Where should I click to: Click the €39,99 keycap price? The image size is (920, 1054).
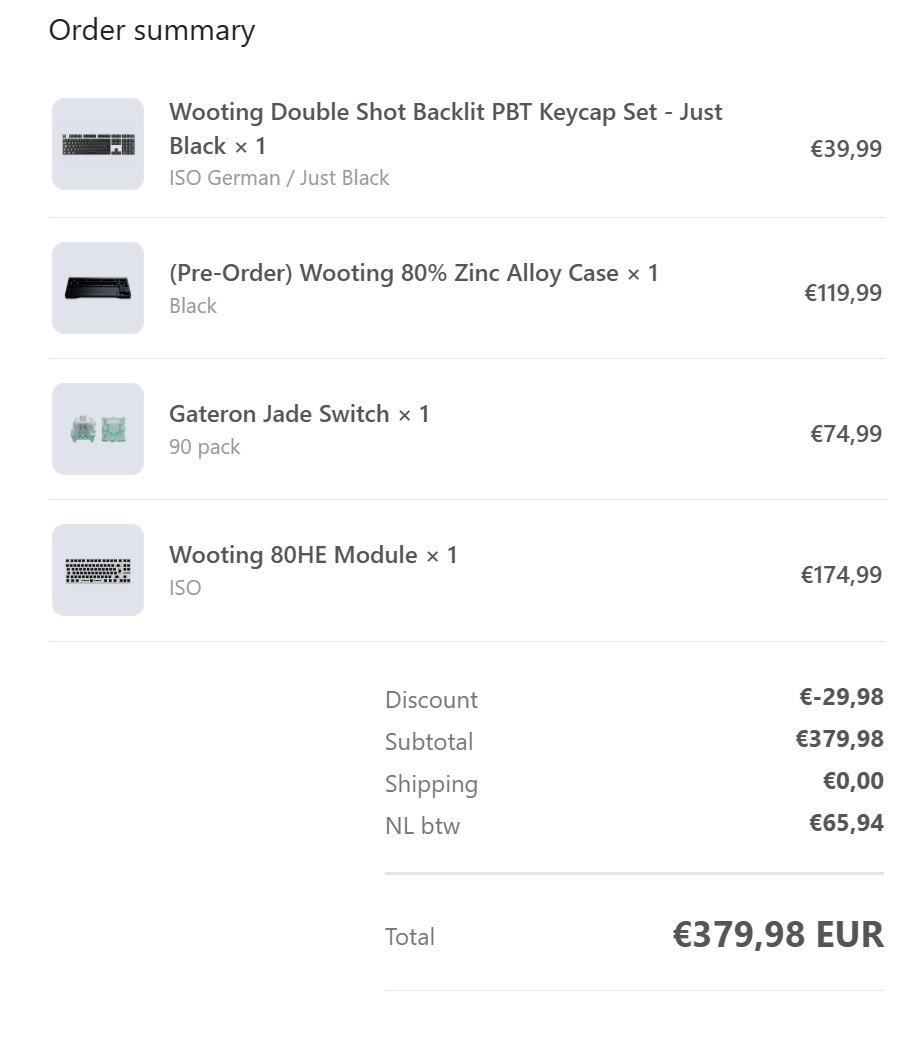(846, 149)
